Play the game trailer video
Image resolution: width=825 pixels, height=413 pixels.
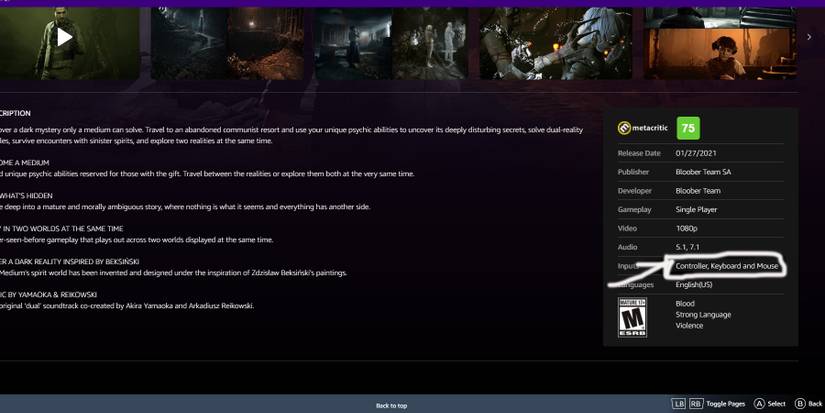tap(64, 38)
